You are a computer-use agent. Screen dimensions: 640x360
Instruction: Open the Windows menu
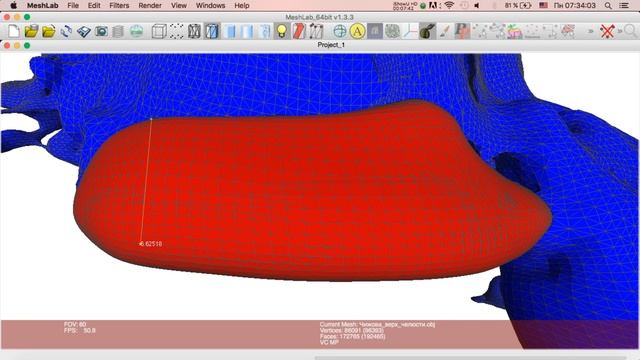[x=210, y=5]
